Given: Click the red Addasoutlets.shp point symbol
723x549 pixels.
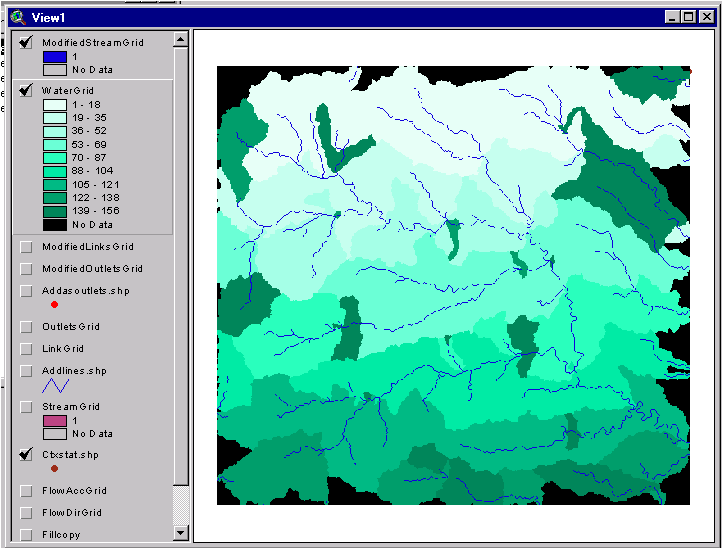Looking at the screenshot, I should click(54, 304).
